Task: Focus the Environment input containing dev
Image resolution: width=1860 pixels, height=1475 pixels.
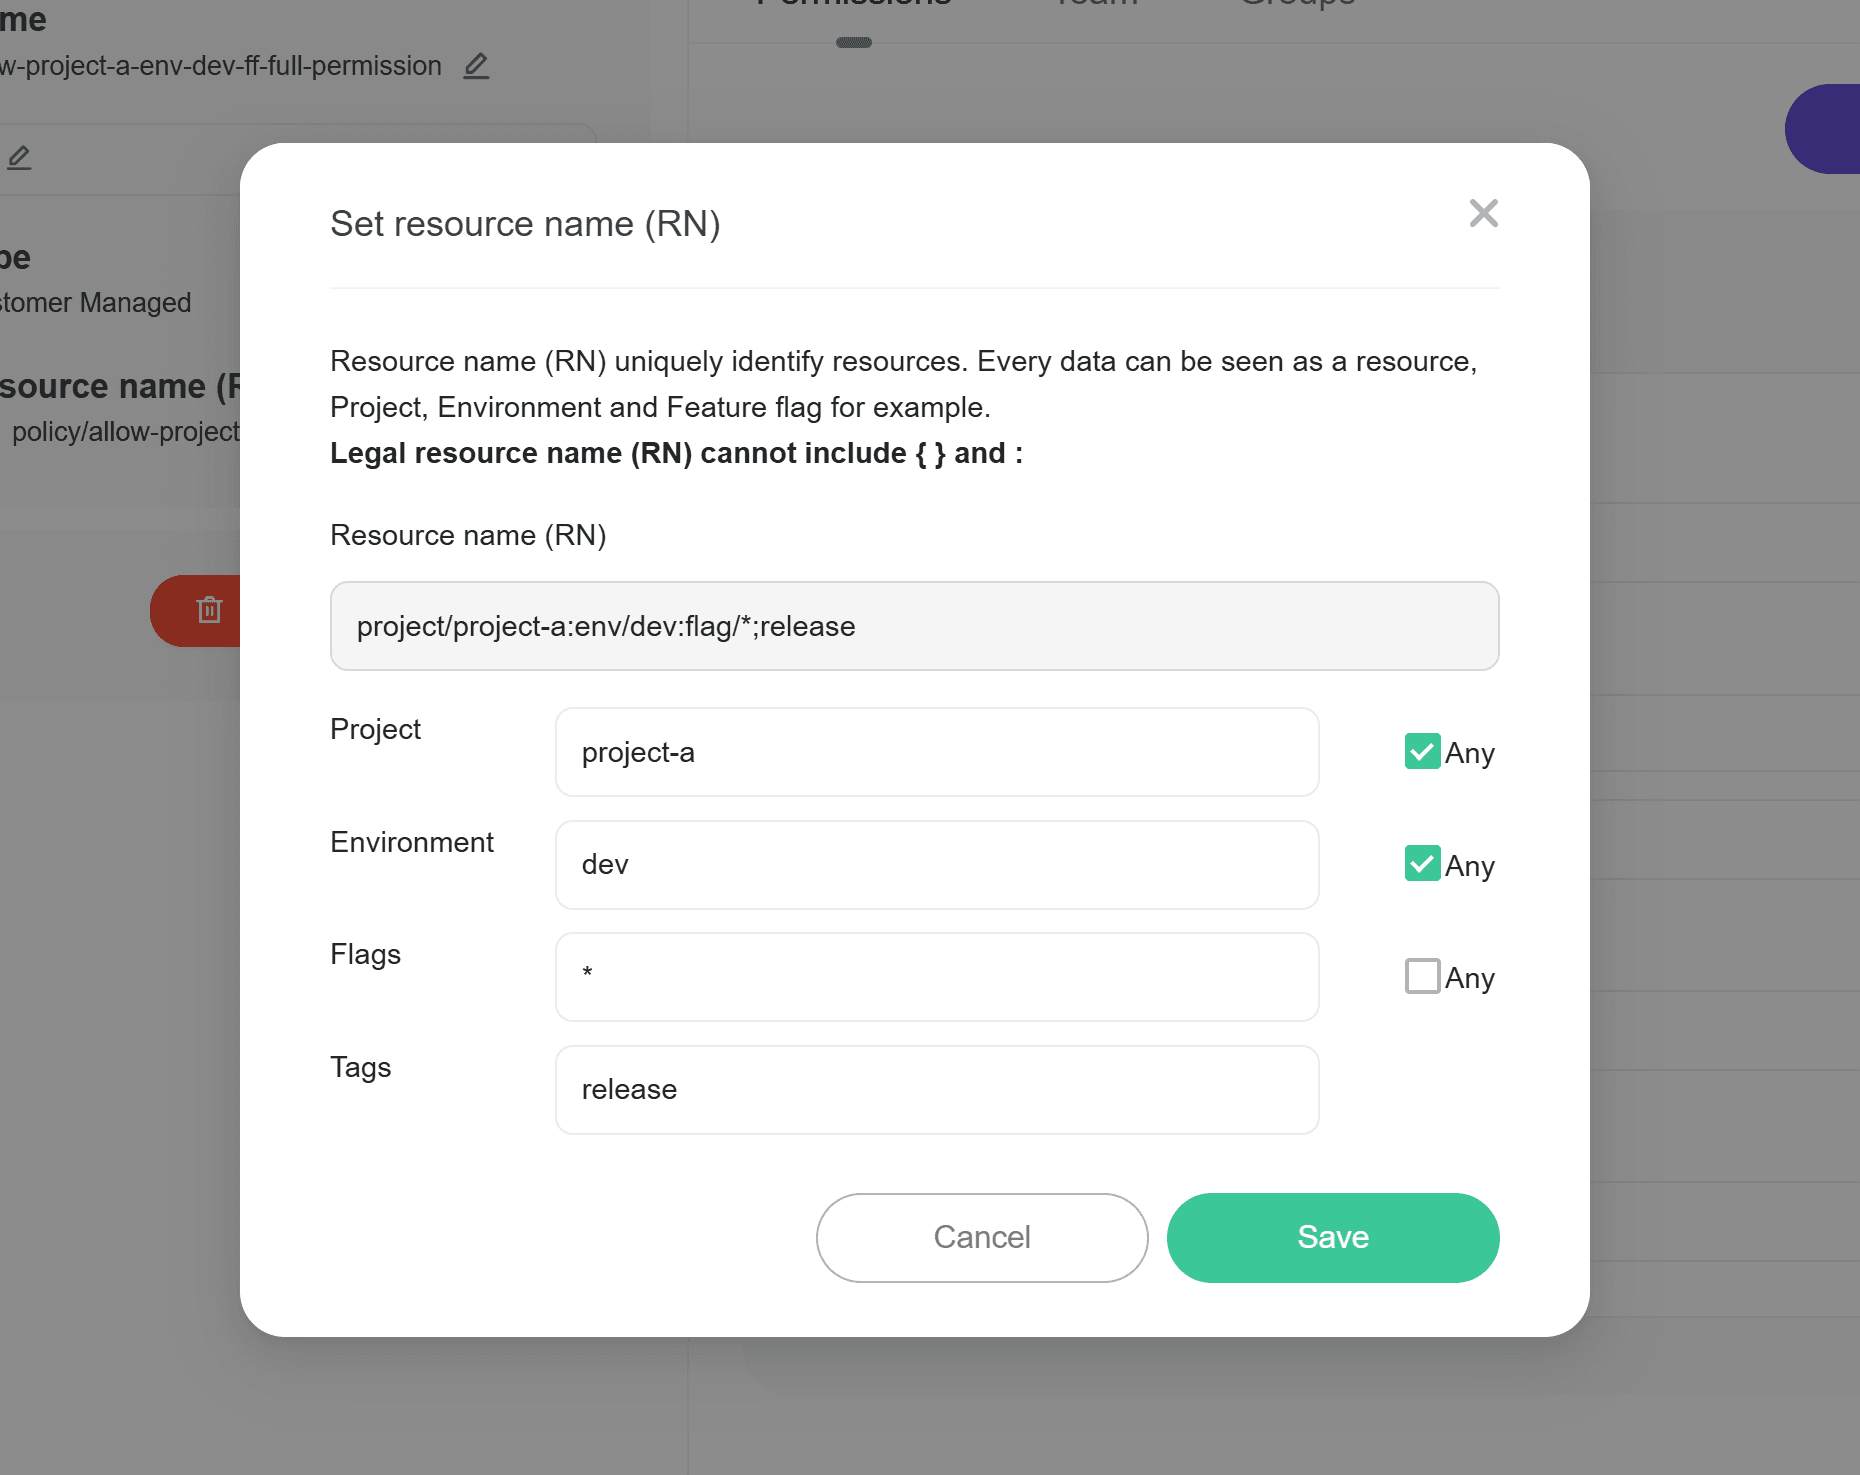Action: (937, 865)
